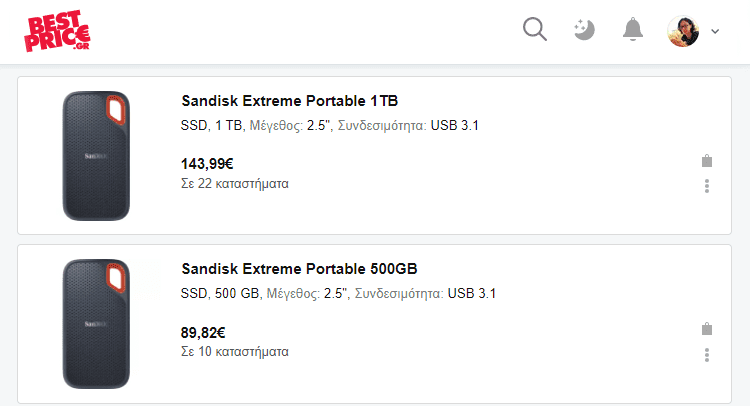Click the 89,82€ price
Screen dimensions: 750x406
tap(203, 332)
